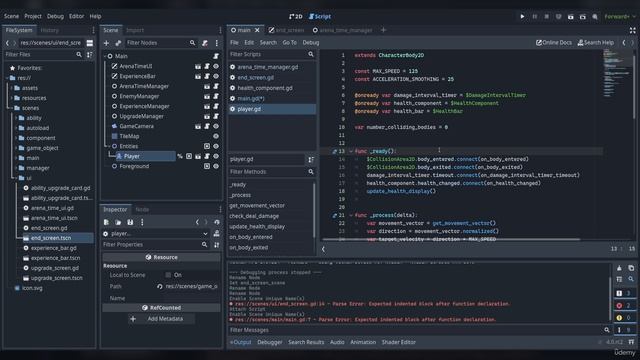640x360 pixels.
Task: Click search icon in Filter Methods field
Action: [311, 172]
